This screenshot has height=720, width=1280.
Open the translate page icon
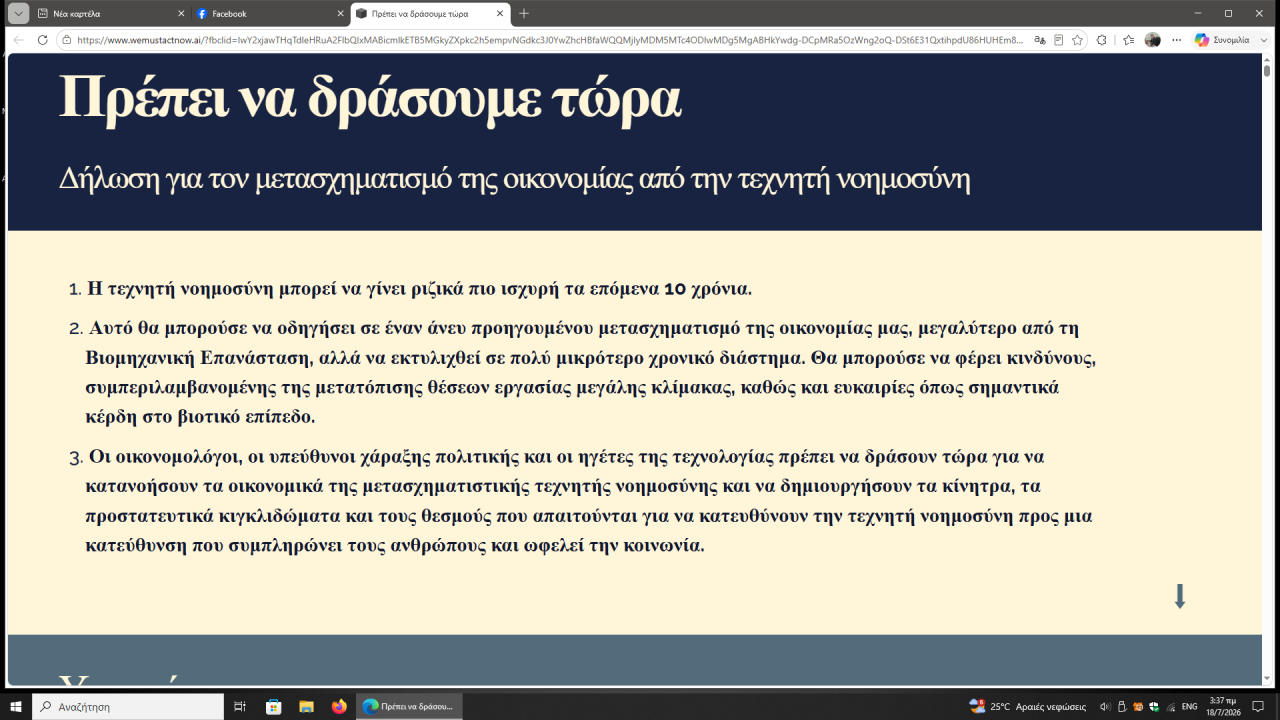coord(1040,40)
